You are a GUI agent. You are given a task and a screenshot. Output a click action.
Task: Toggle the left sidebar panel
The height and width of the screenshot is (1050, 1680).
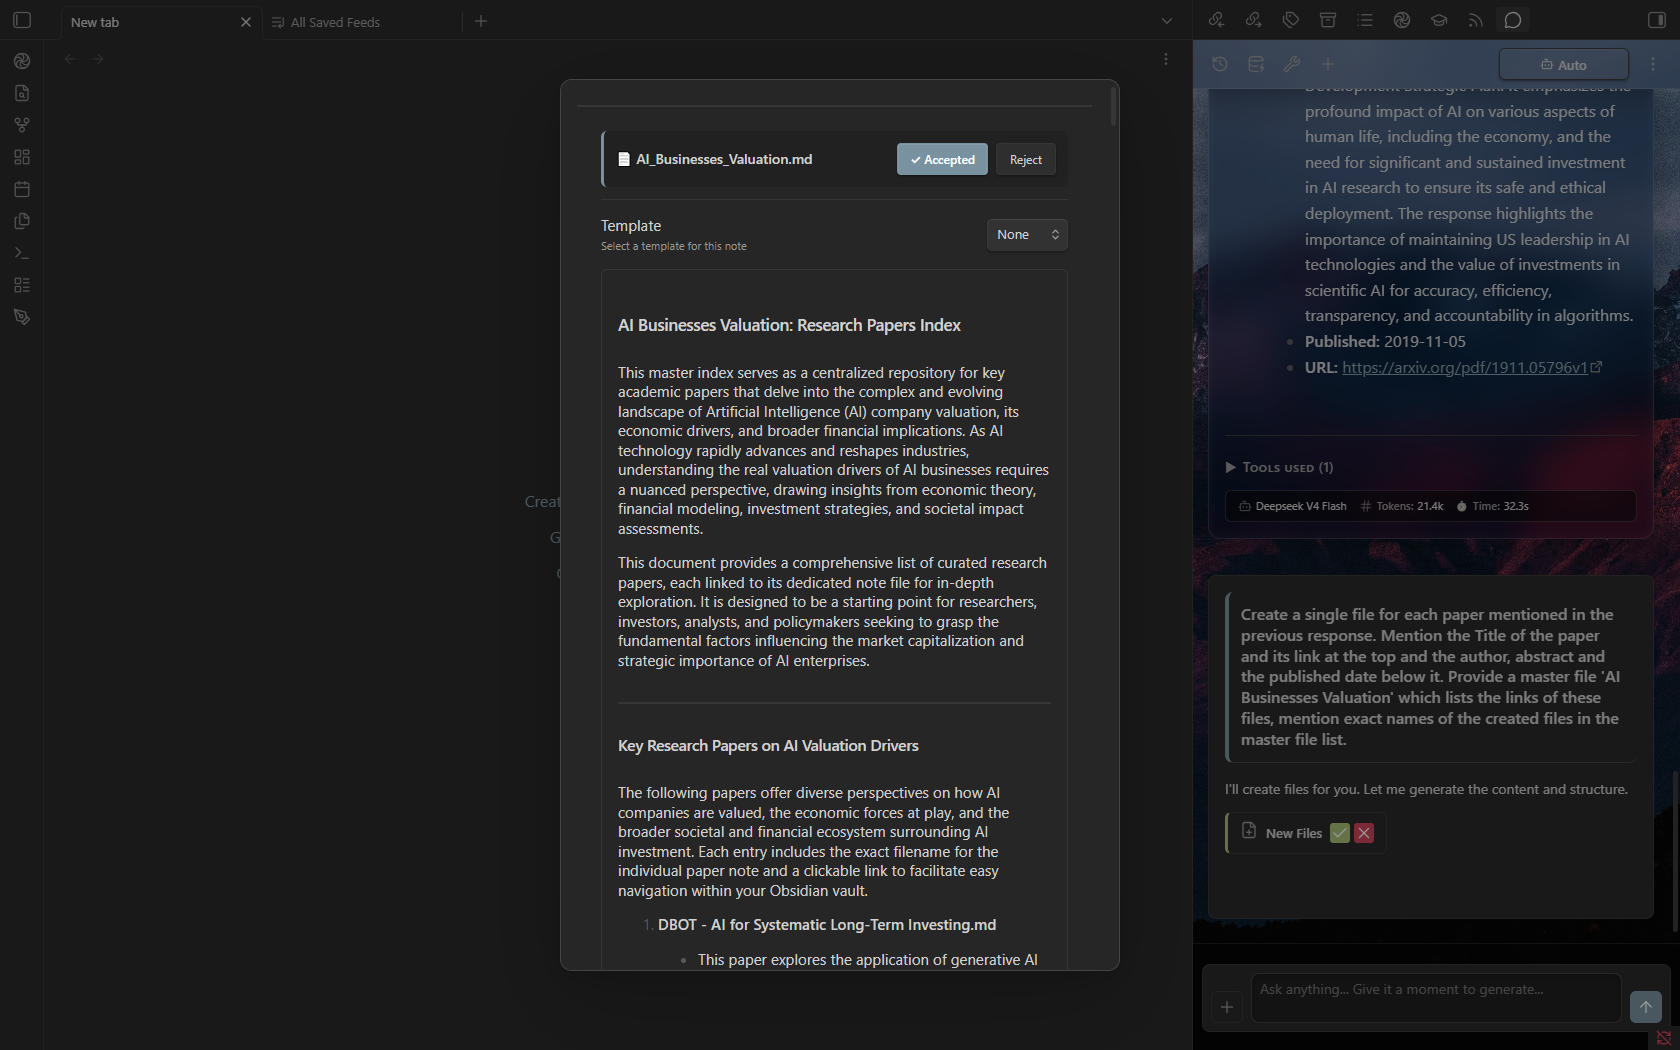tap(22, 20)
